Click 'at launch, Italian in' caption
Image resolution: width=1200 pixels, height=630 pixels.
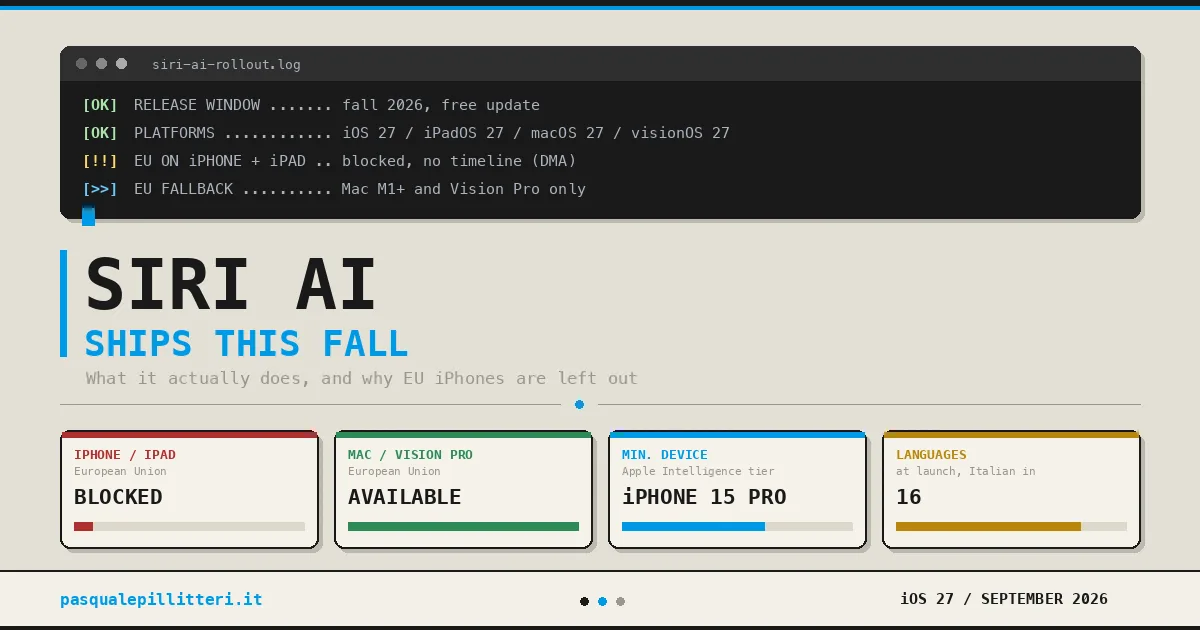(965, 471)
